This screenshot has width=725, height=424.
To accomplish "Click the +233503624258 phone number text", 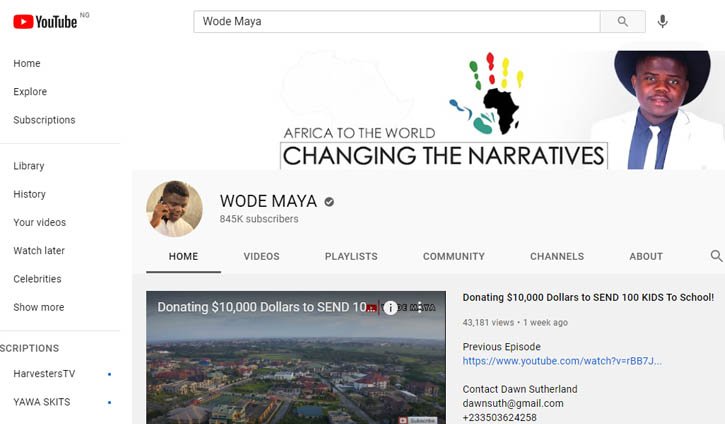I will 500,418.
